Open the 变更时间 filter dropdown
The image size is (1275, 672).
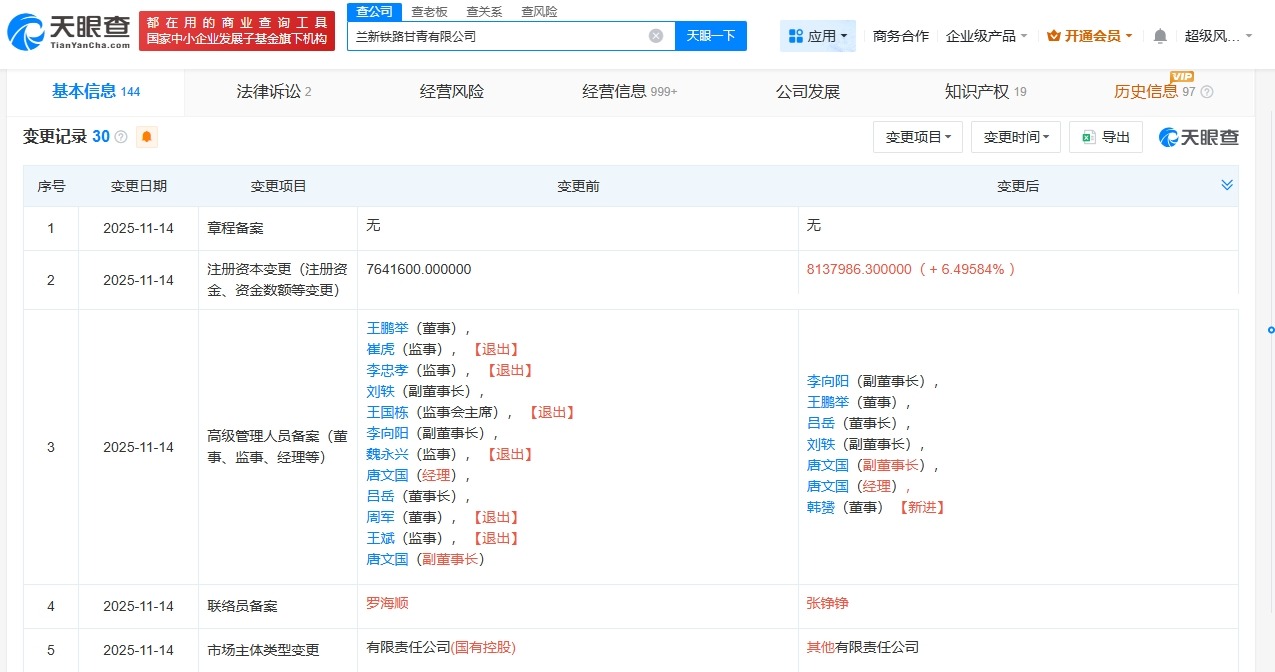click(x=1016, y=136)
